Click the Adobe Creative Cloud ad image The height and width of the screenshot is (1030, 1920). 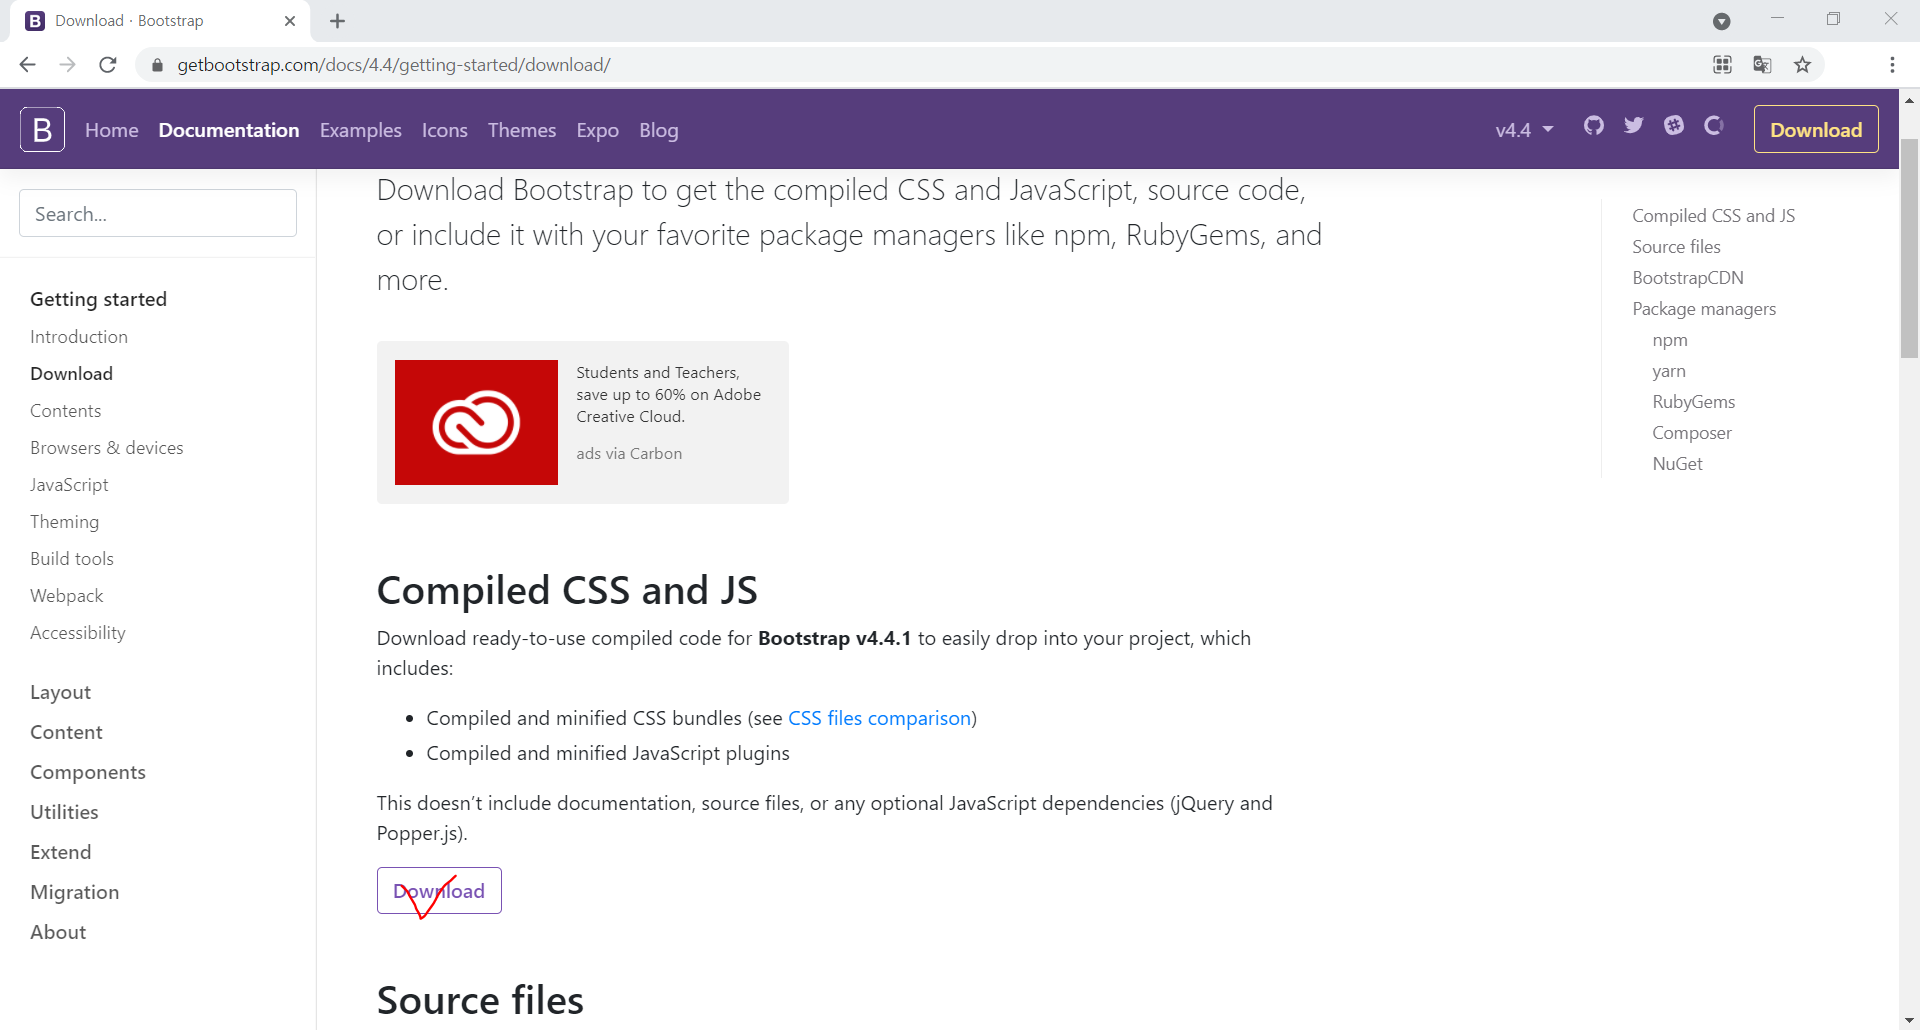[x=476, y=422]
